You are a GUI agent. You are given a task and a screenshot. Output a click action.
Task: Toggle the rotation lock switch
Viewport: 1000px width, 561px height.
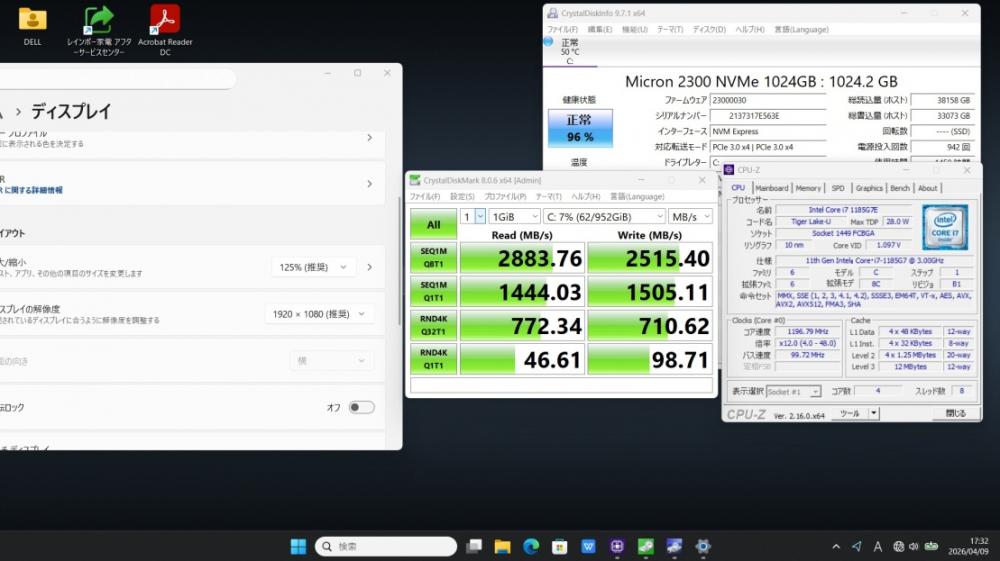point(361,407)
